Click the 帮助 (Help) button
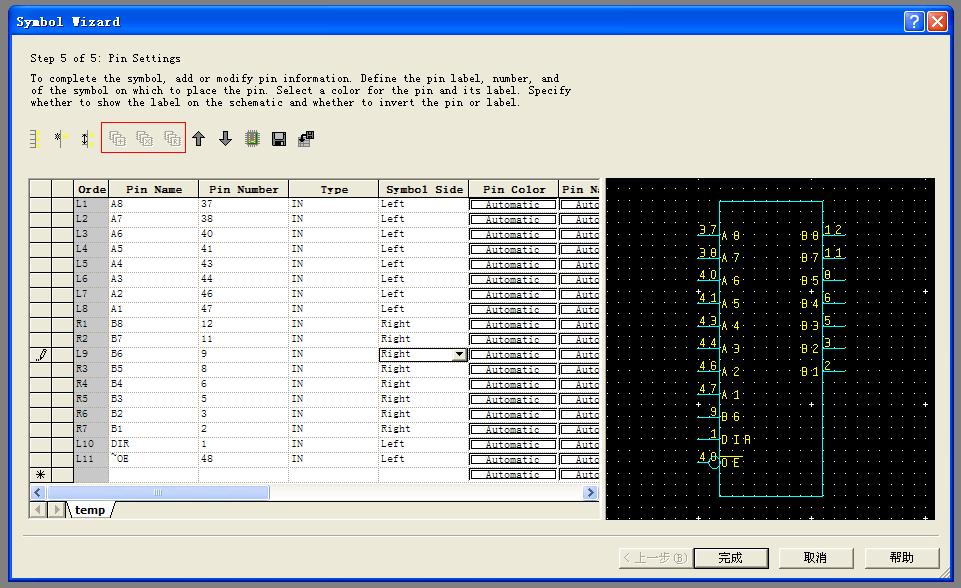Viewport: 961px width, 588px height. click(x=901, y=557)
